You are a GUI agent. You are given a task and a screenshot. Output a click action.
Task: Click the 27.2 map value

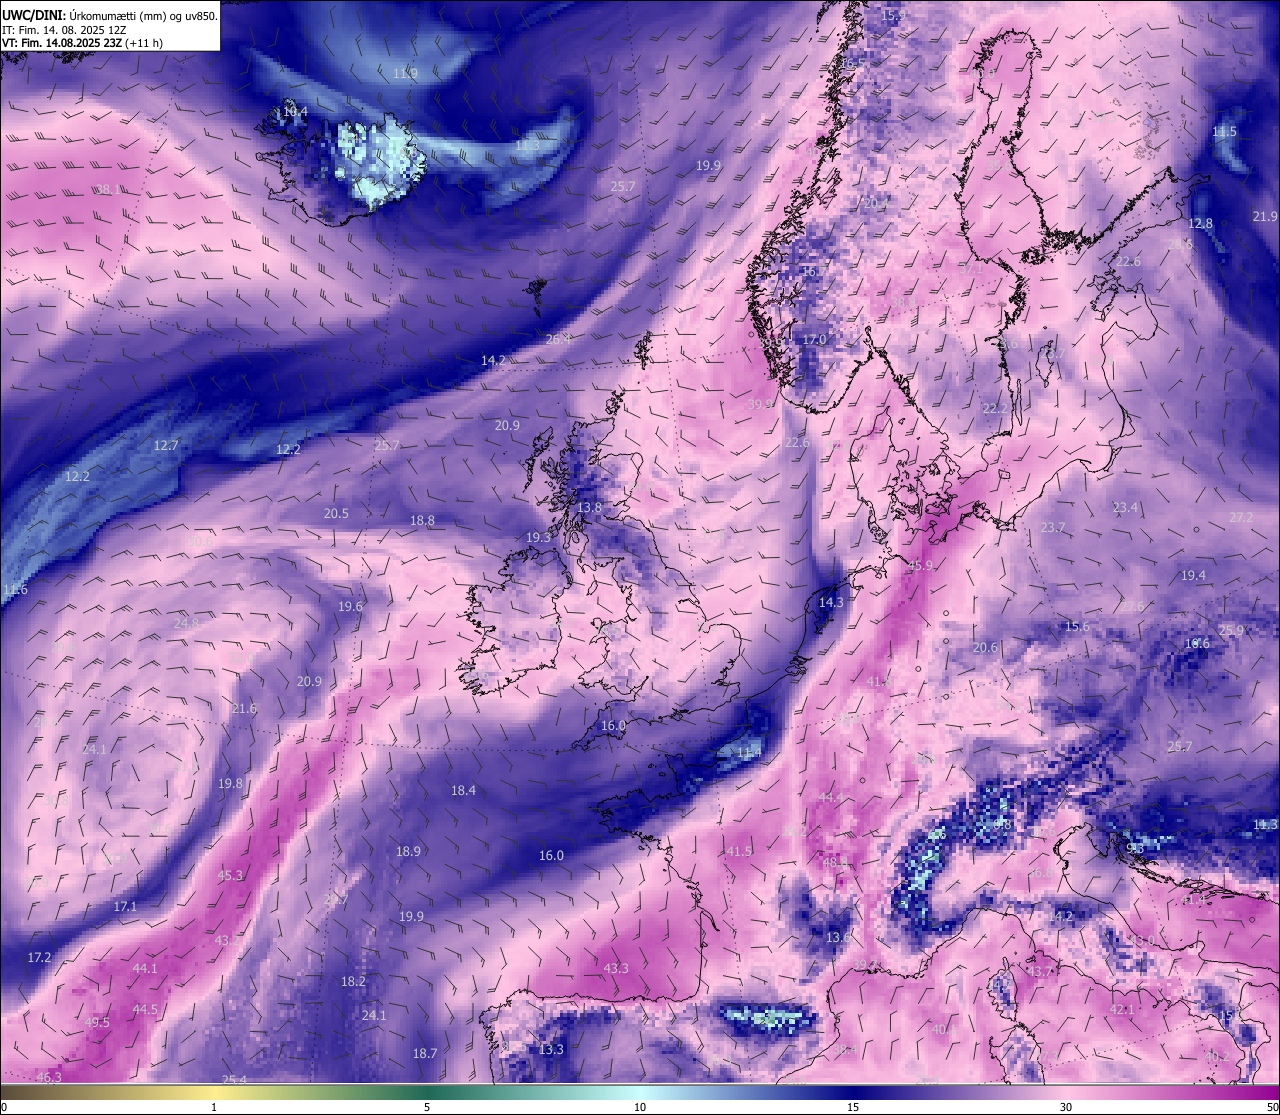[1241, 517]
